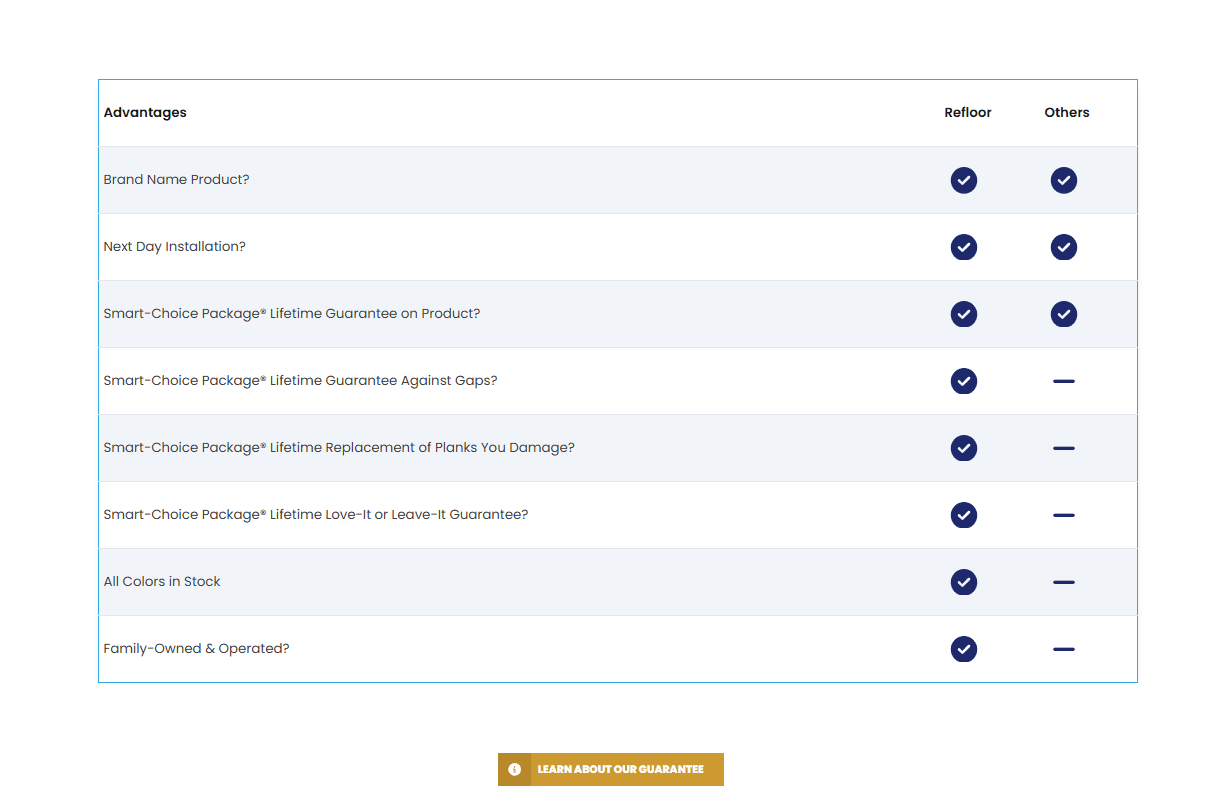This screenshot has width=1224, height=808.
Task: Click Refloor checkmark for Brand Name Product
Action: click(x=963, y=180)
